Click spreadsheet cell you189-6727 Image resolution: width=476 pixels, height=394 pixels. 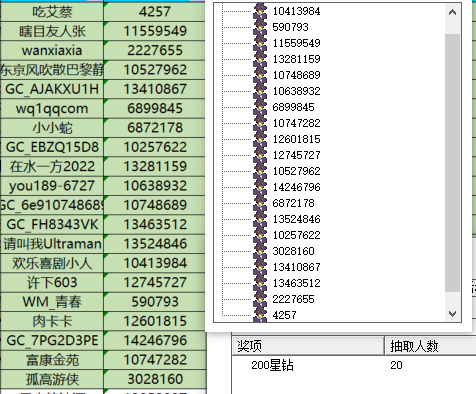coord(52,186)
